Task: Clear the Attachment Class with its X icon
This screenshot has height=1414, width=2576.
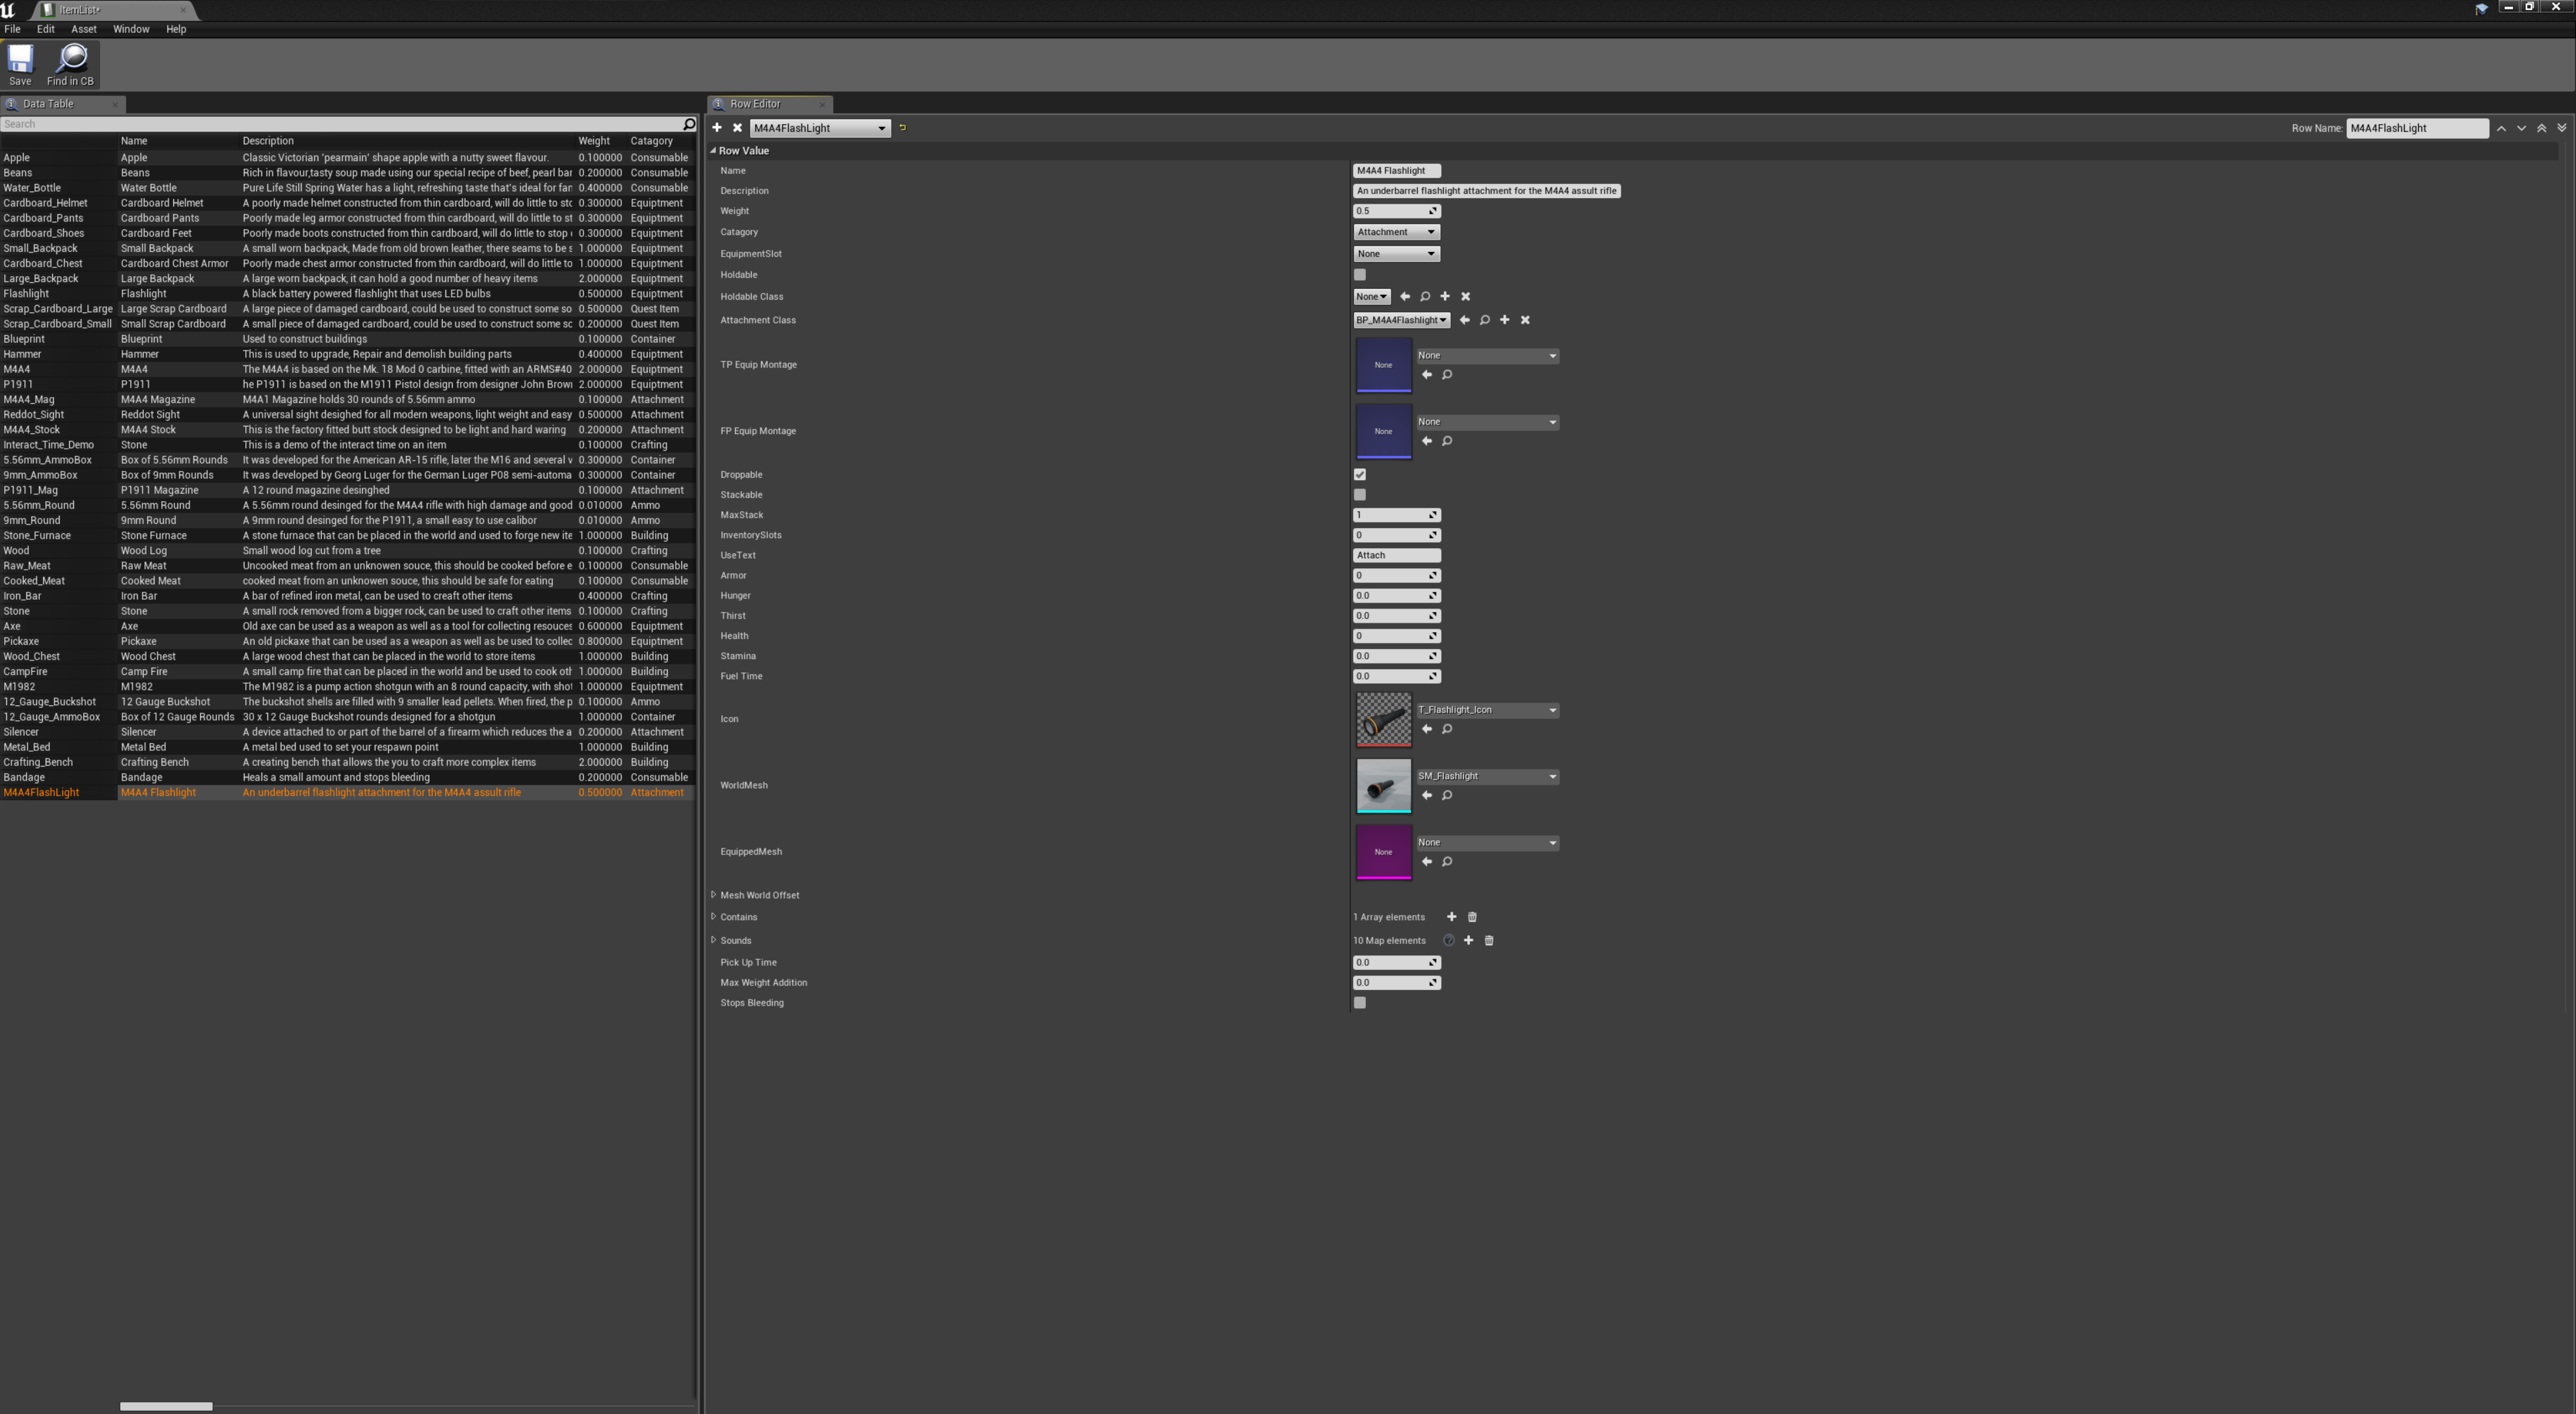Action: click(x=1525, y=321)
